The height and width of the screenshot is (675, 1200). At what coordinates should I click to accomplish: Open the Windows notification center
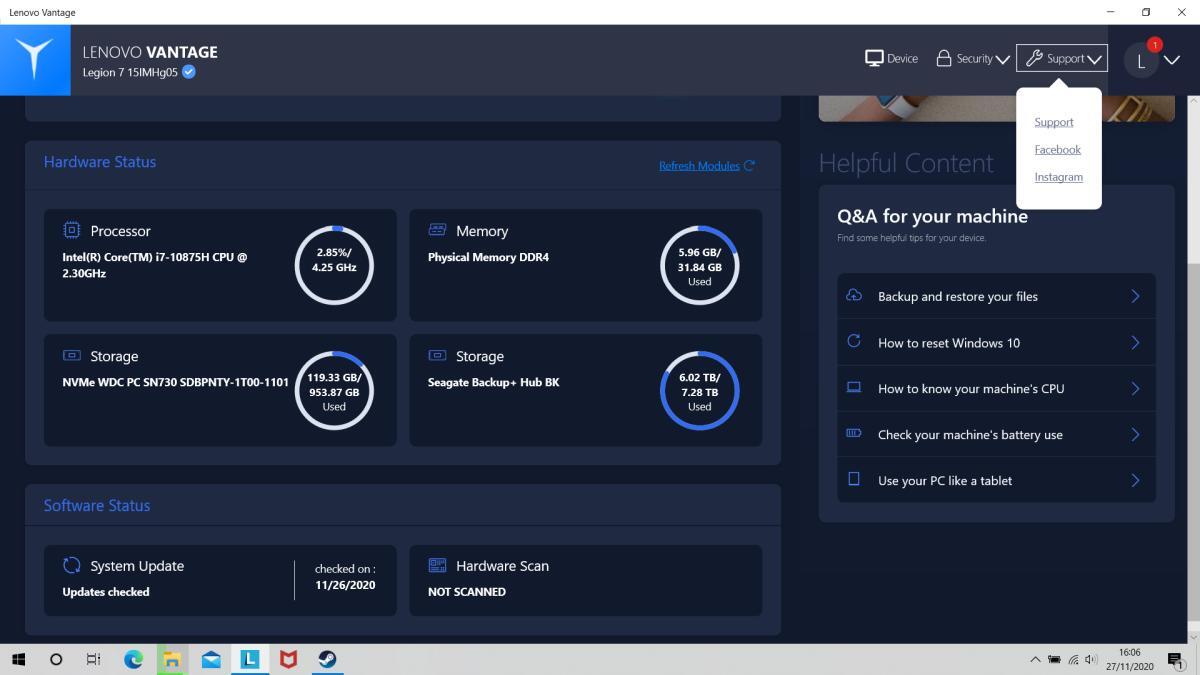(x=1175, y=660)
